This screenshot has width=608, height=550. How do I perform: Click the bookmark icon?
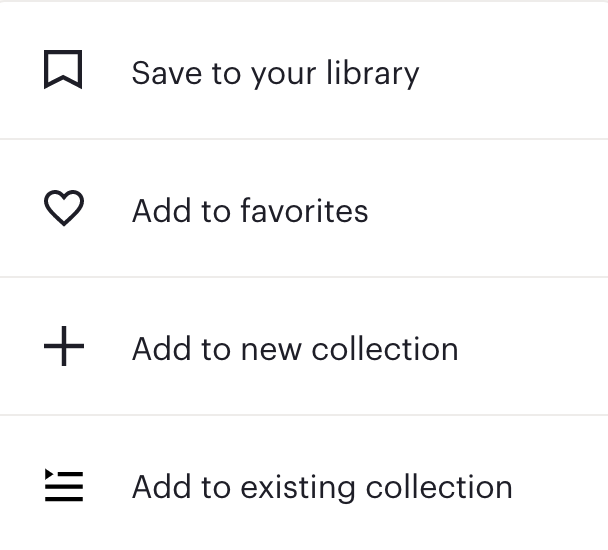[x=63, y=69]
